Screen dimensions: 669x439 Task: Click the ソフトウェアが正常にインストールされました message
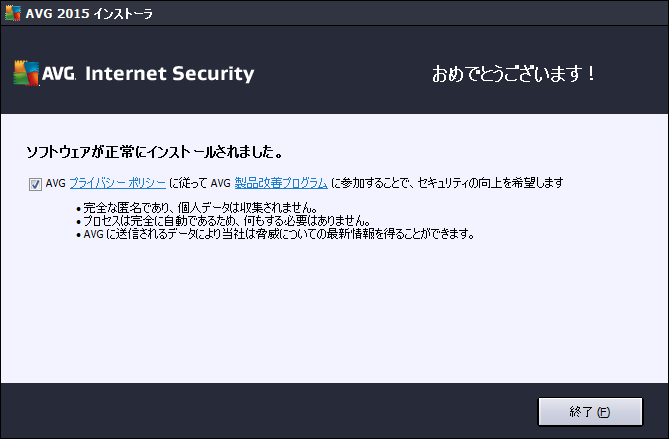point(154,152)
